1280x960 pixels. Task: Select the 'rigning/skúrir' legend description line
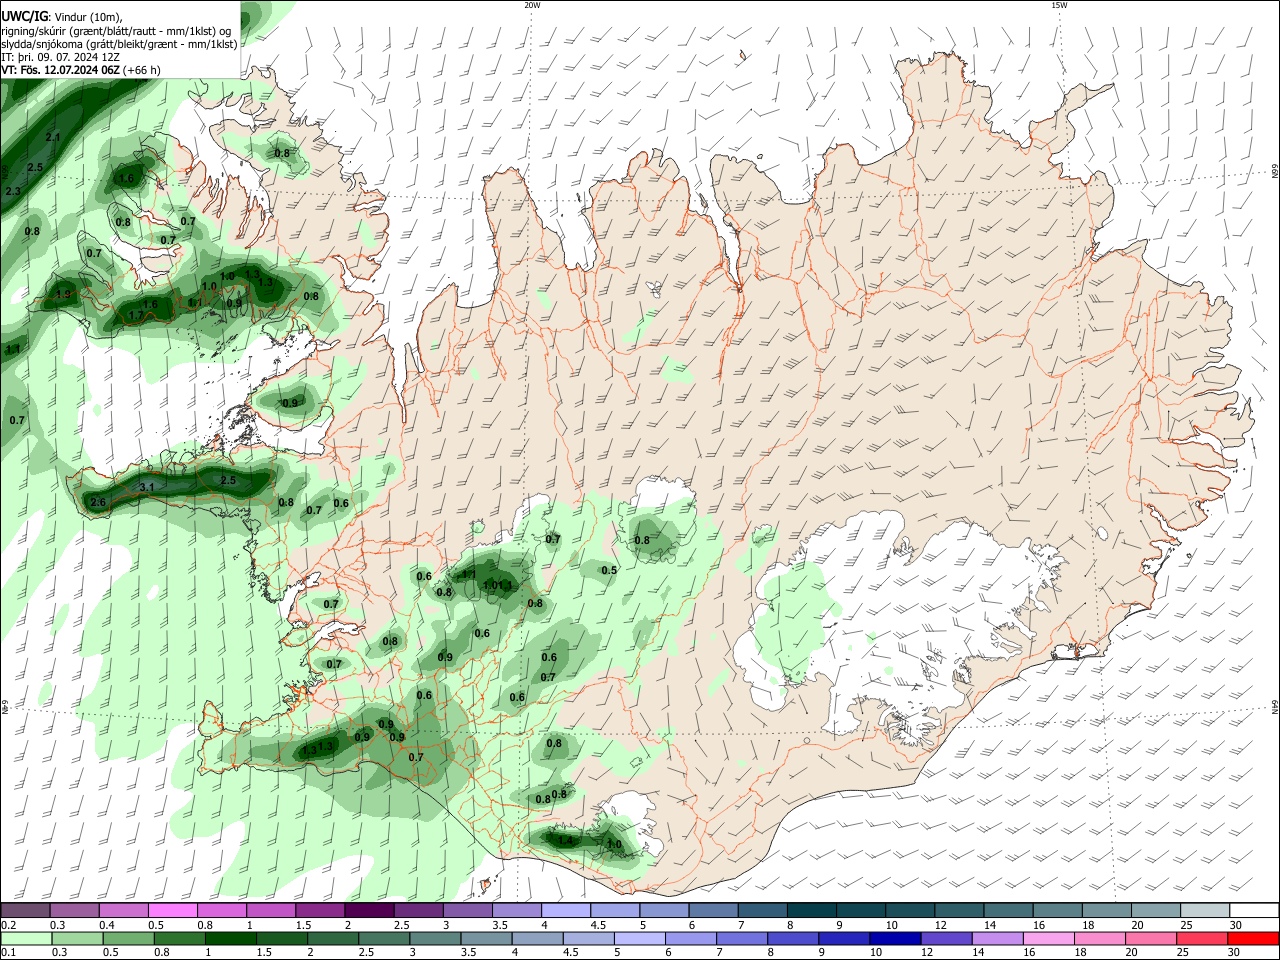coord(116,31)
